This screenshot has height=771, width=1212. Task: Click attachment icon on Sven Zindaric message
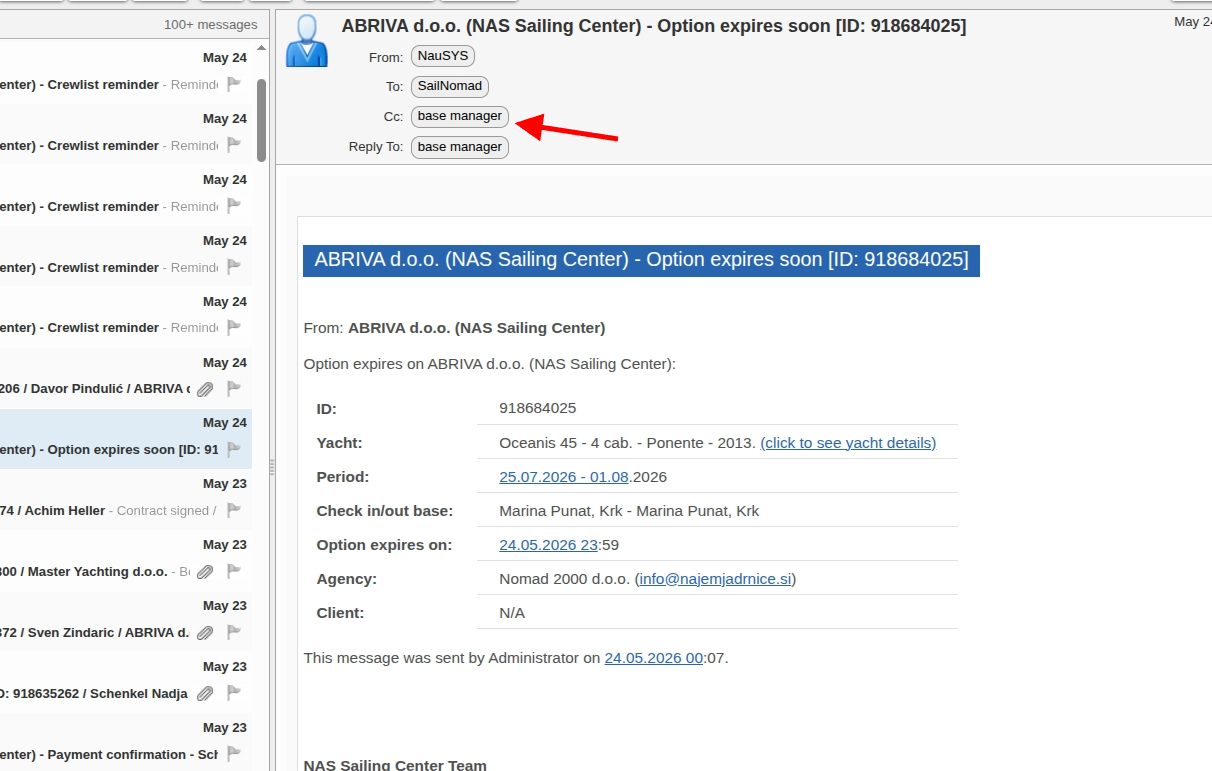pos(205,633)
